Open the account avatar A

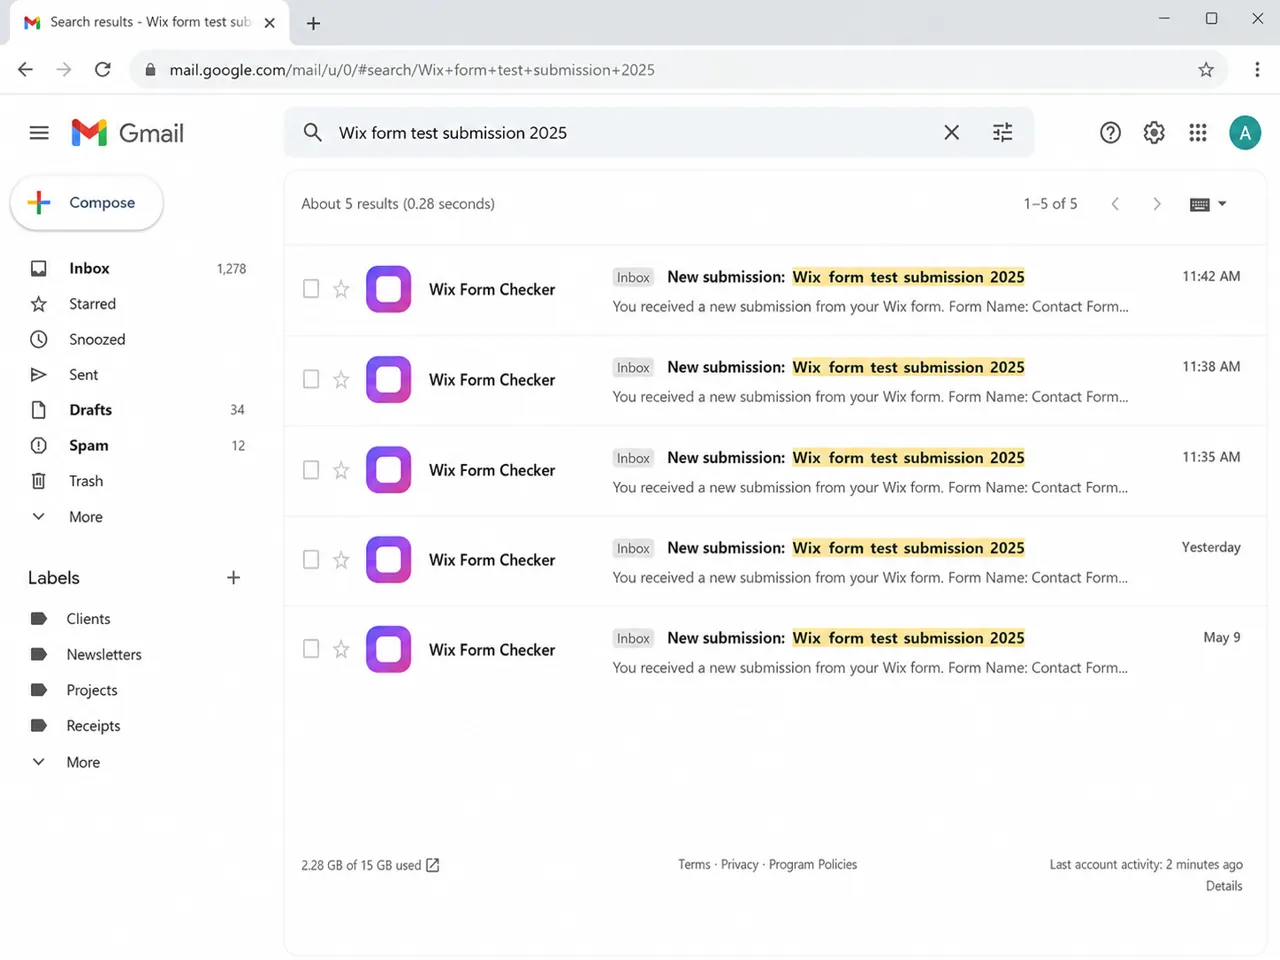point(1245,132)
